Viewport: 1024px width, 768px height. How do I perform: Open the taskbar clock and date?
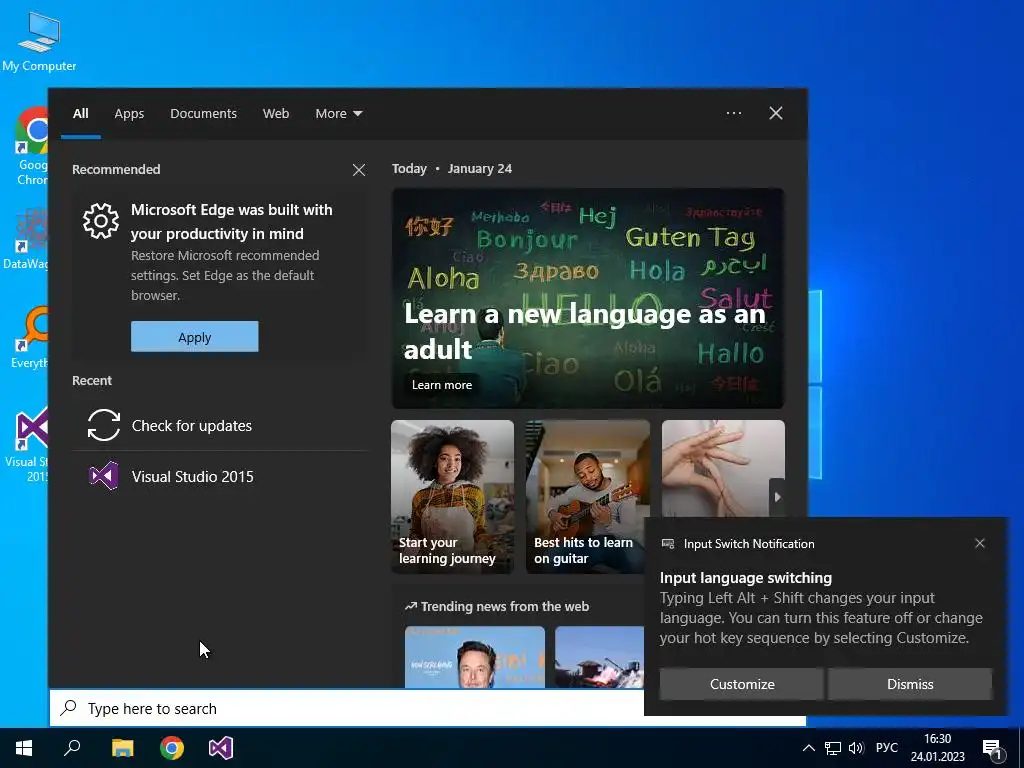click(937, 748)
